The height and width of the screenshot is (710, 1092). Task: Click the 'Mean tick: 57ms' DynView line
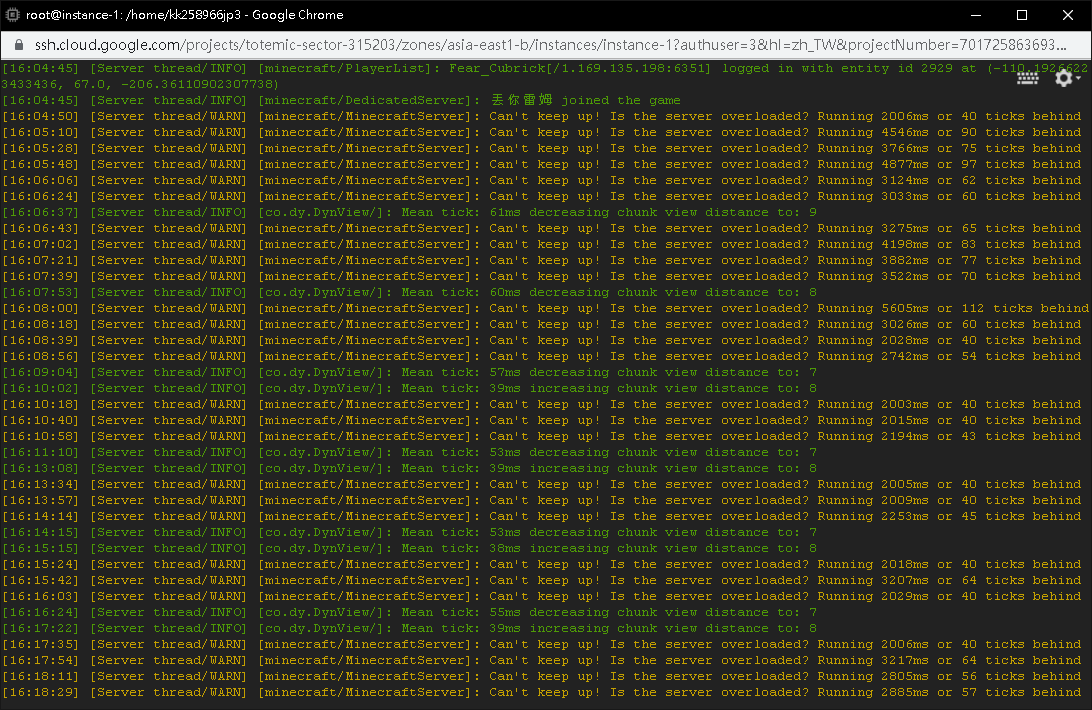coord(410,373)
